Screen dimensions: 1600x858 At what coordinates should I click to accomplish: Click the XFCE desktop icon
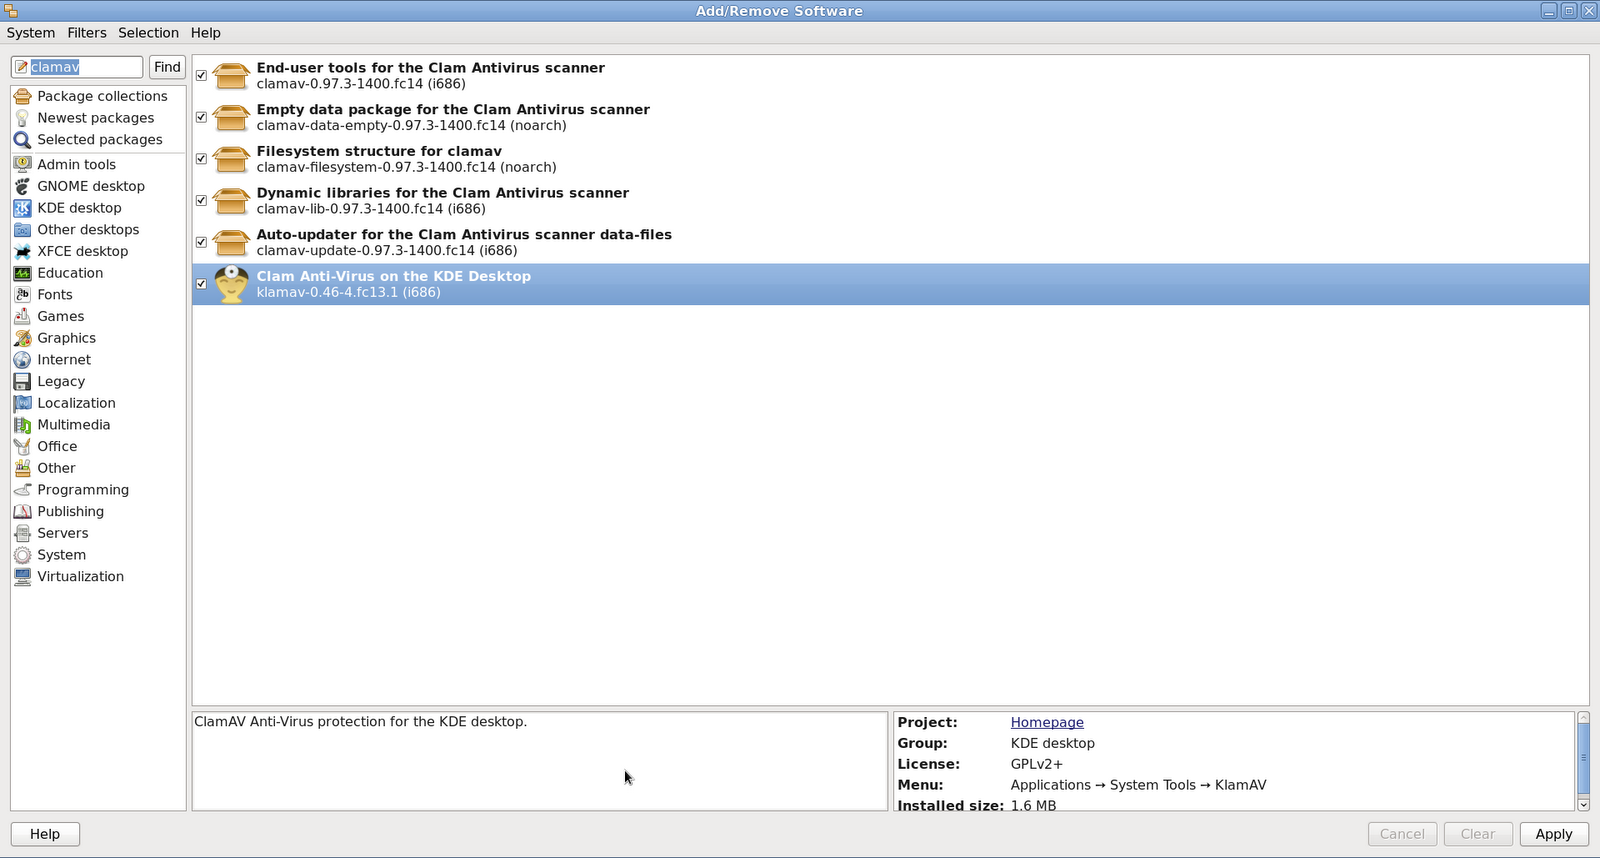point(22,251)
